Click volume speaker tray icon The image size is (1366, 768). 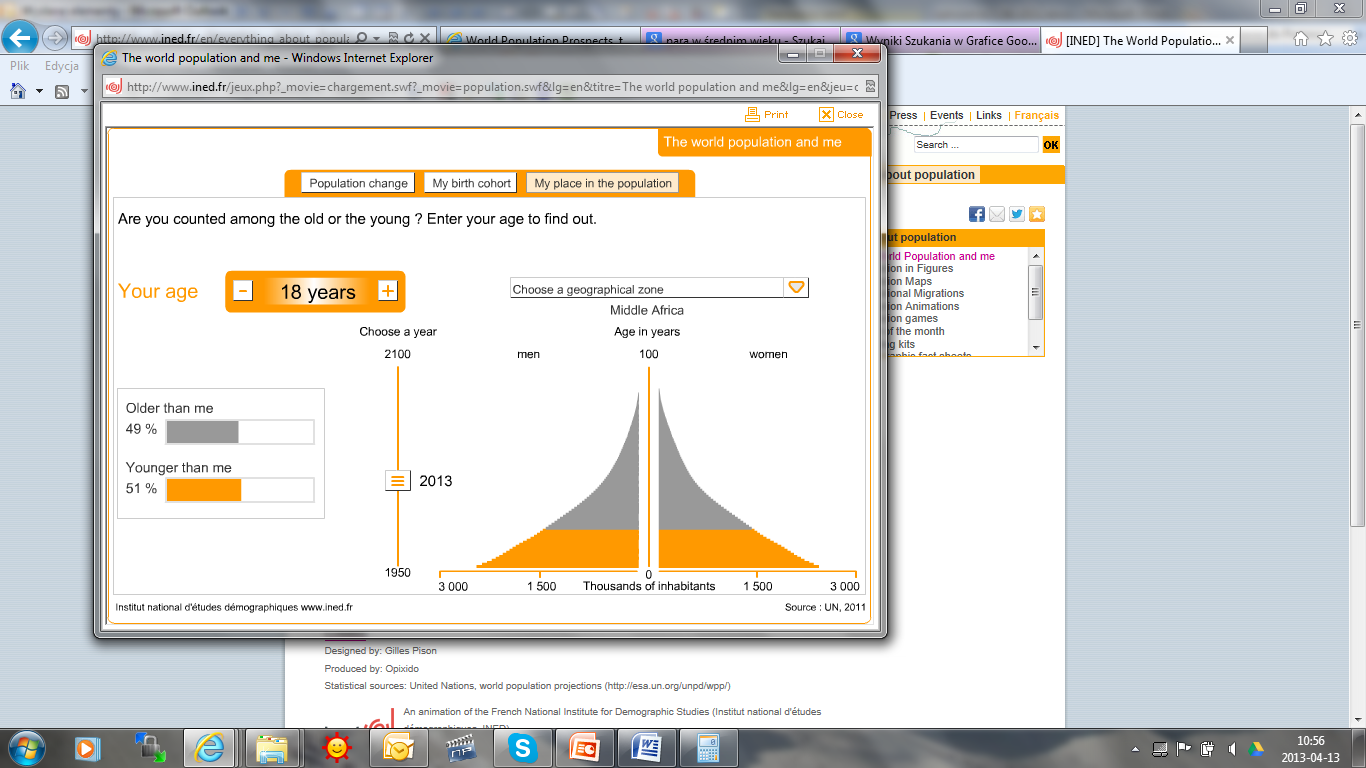1232,748
